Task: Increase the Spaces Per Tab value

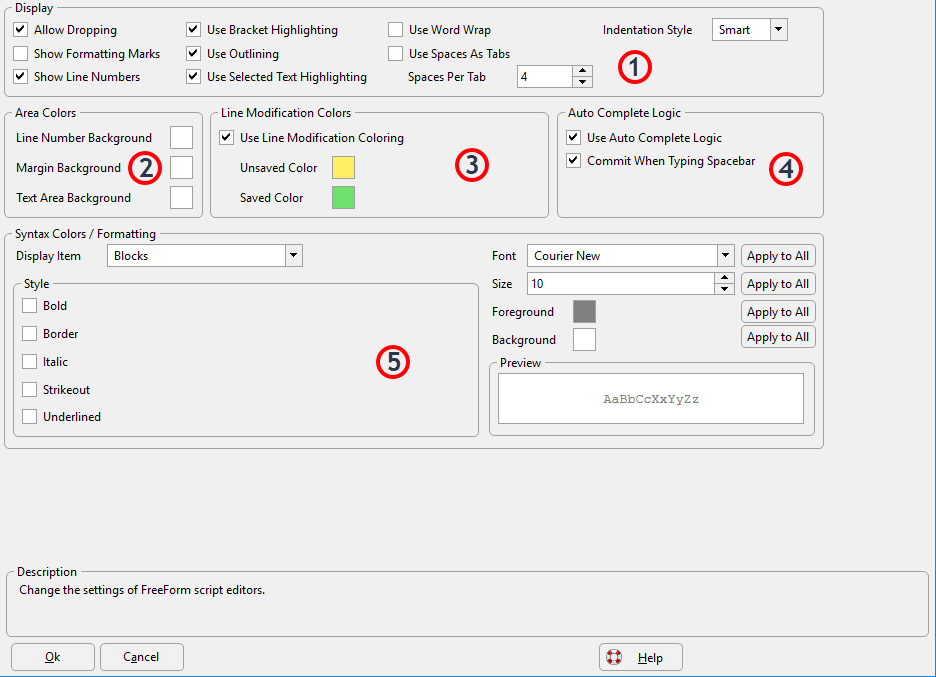Action: 583,70
